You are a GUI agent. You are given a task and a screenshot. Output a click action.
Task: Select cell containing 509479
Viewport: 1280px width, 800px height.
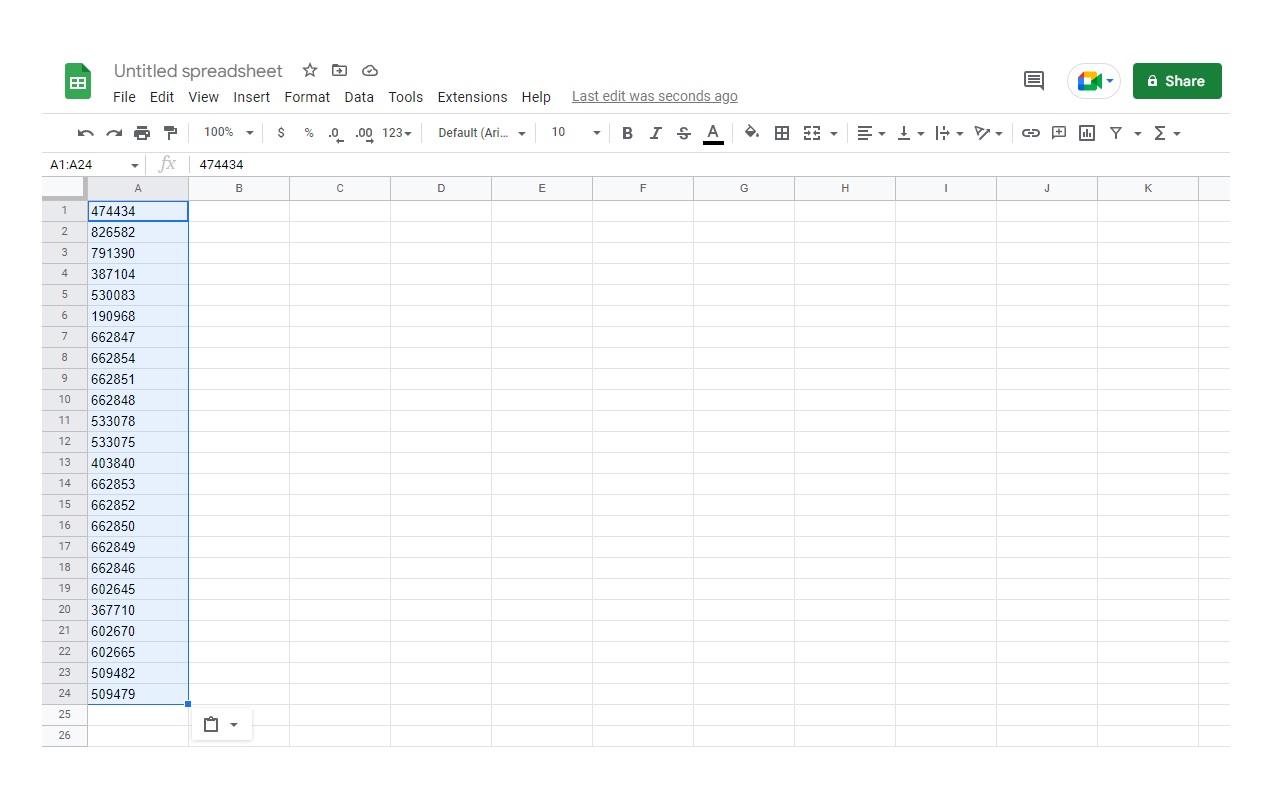coord(138,694)
